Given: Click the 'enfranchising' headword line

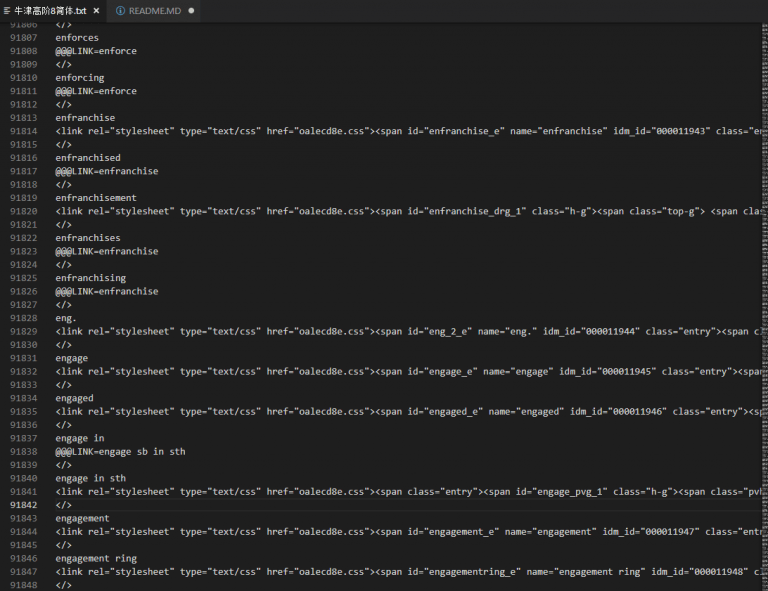Looking at the screenshot, I should pos(90,278).
